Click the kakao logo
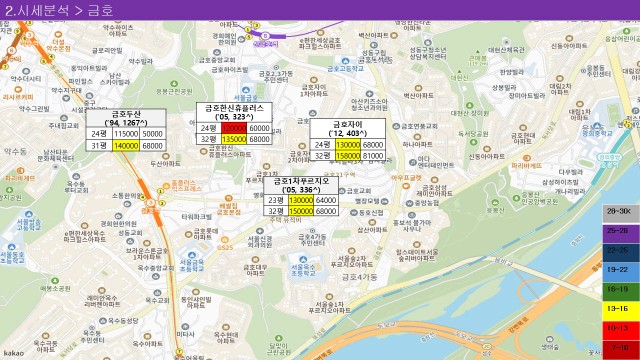Image resolution: width=640 pixels, height=360 pixels. [x=13, y=353]
